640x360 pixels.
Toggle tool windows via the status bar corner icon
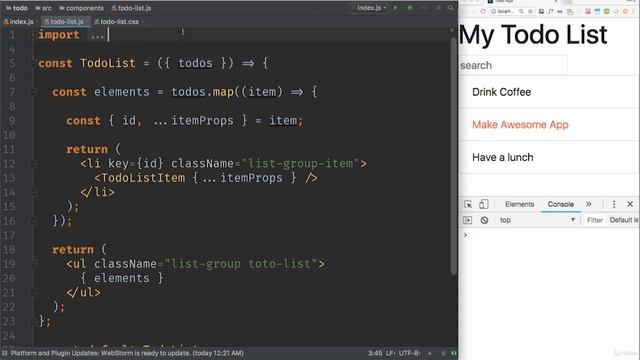pos(4,353)
